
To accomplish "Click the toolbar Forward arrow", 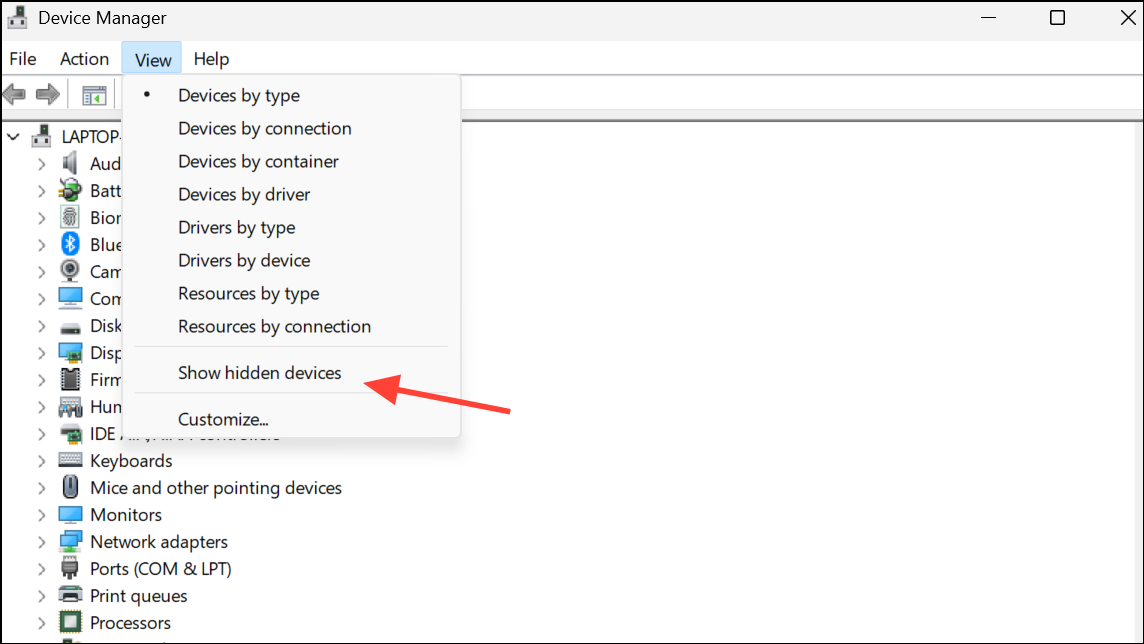I will pos(47,95).
